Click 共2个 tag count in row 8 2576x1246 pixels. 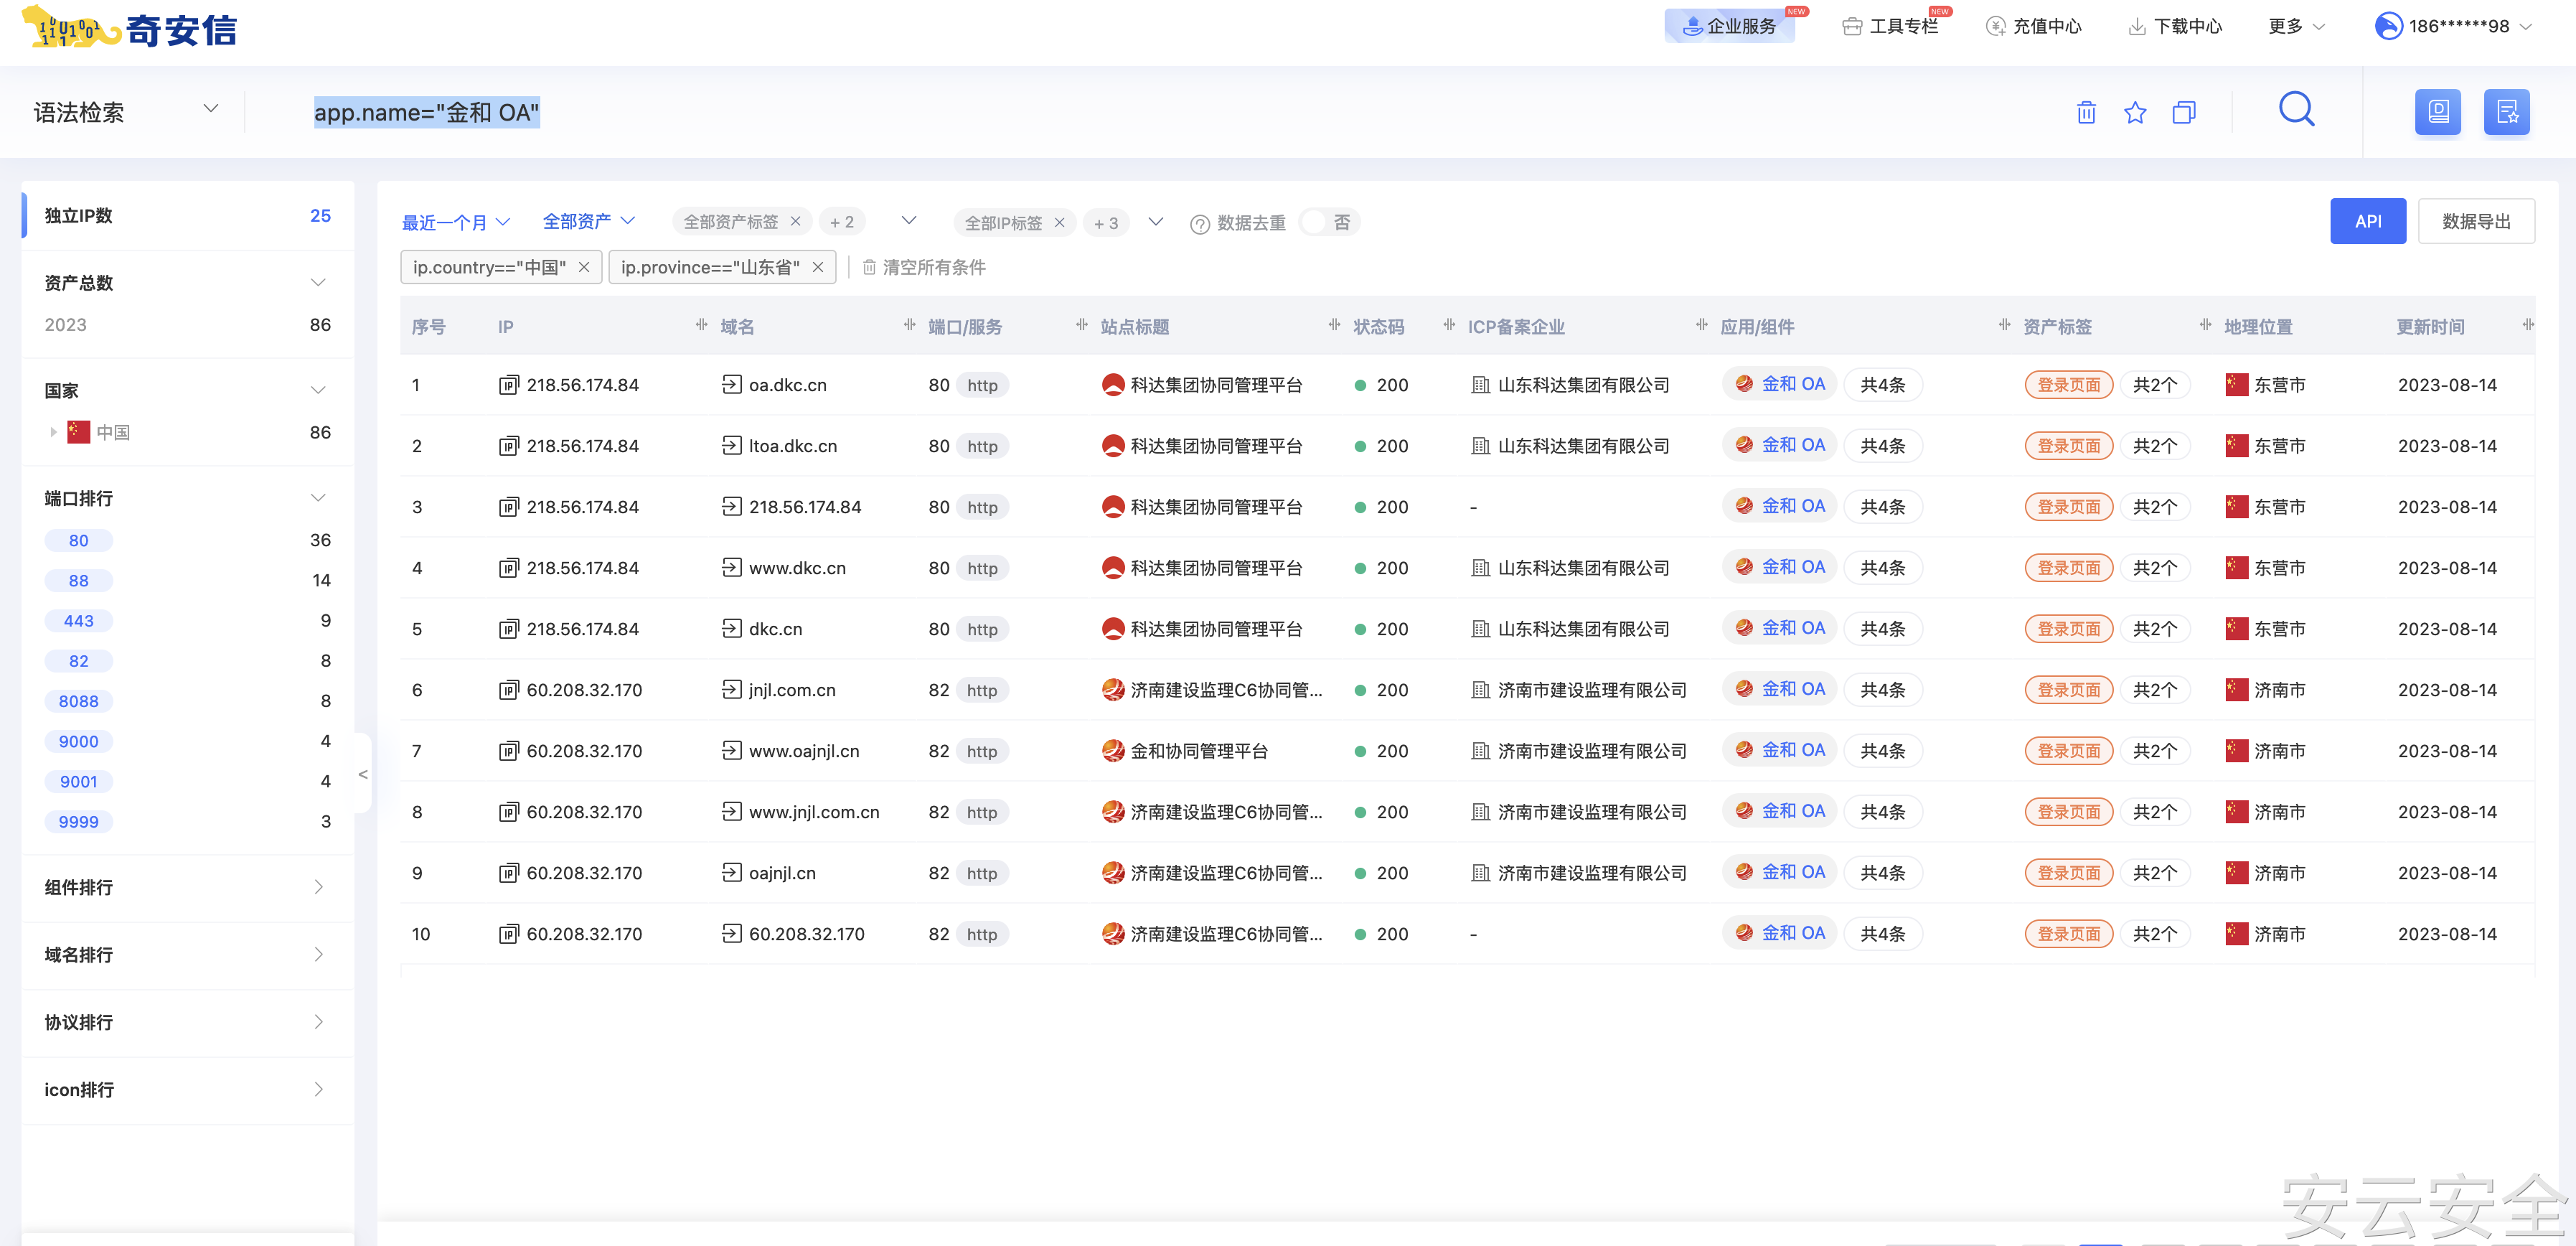coord(2155,812)
